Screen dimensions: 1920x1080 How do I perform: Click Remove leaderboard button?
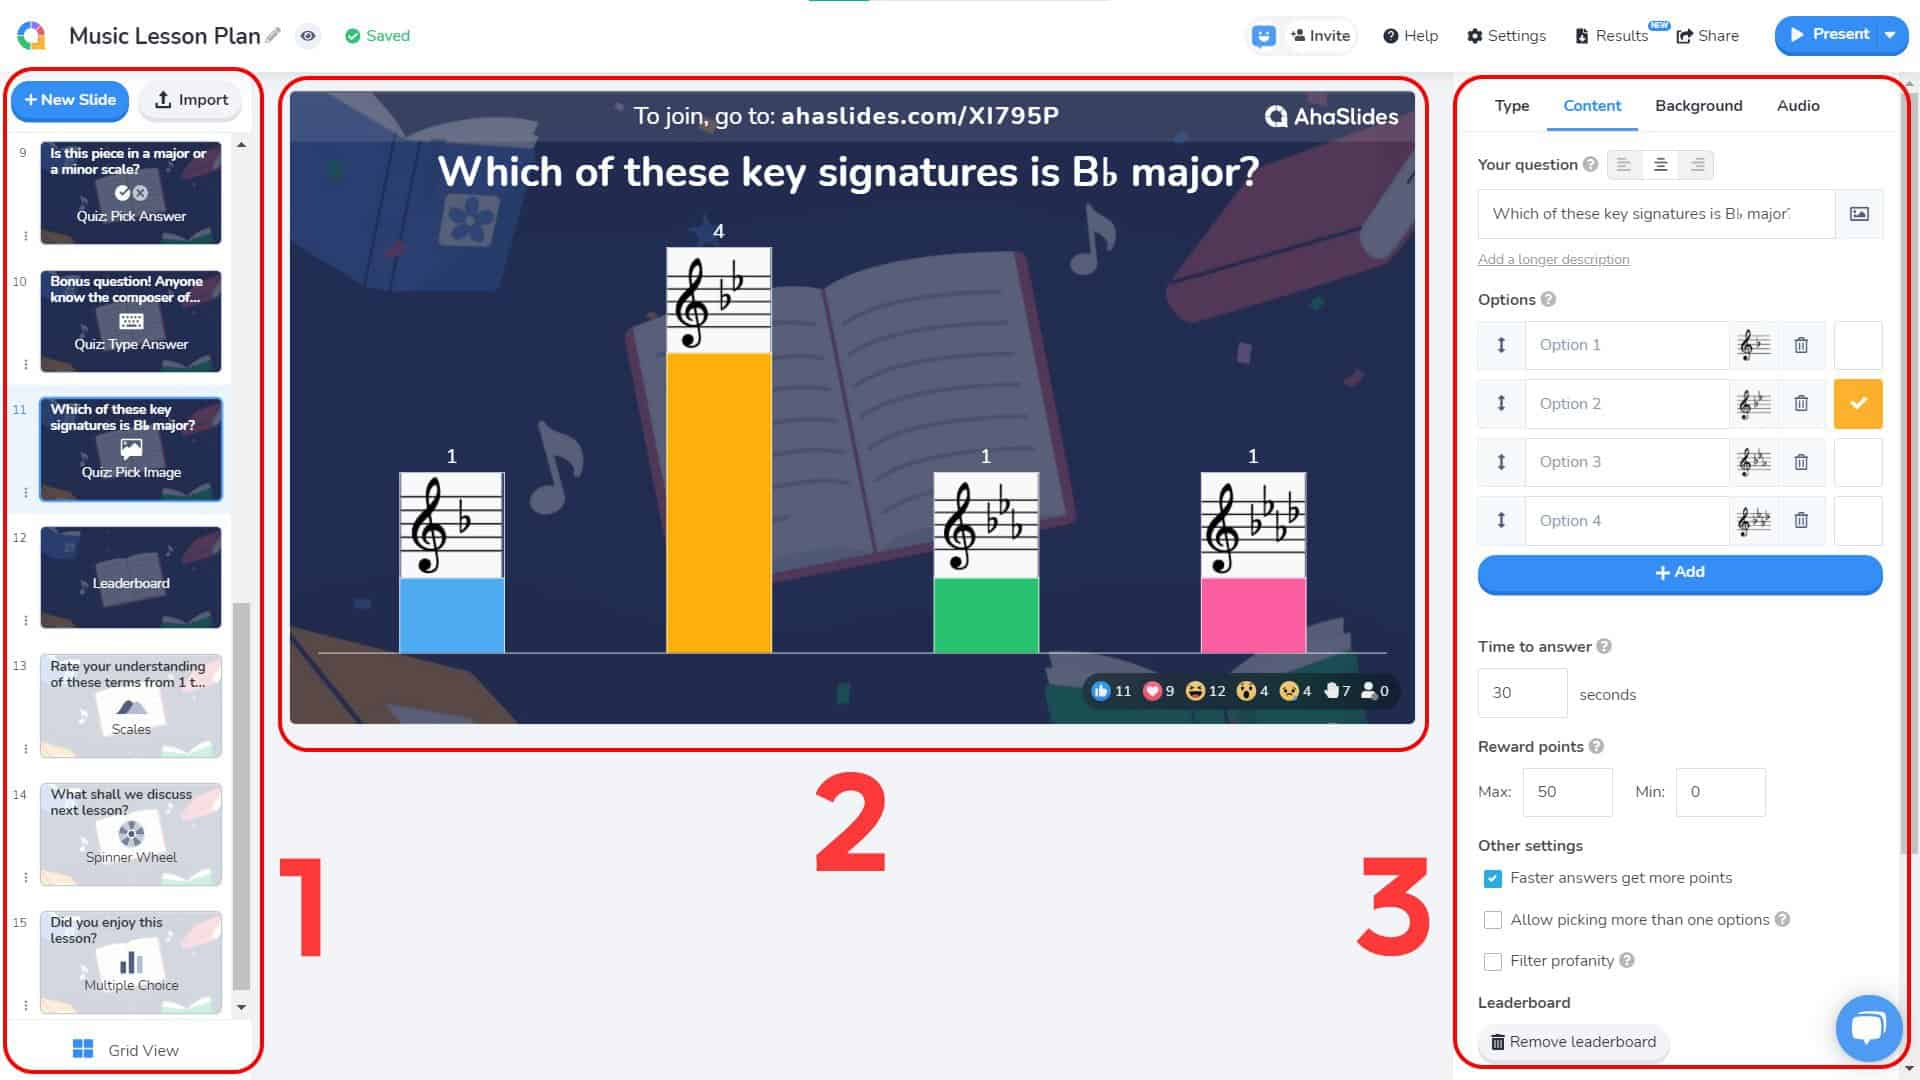tap(1573, 1040)
